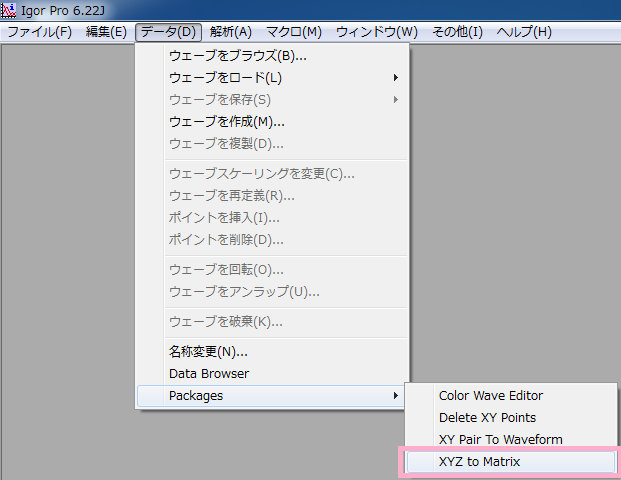Open the その他(I) menu
The width and height of the screenshot is (621, 480).
(x=457, y=32)
